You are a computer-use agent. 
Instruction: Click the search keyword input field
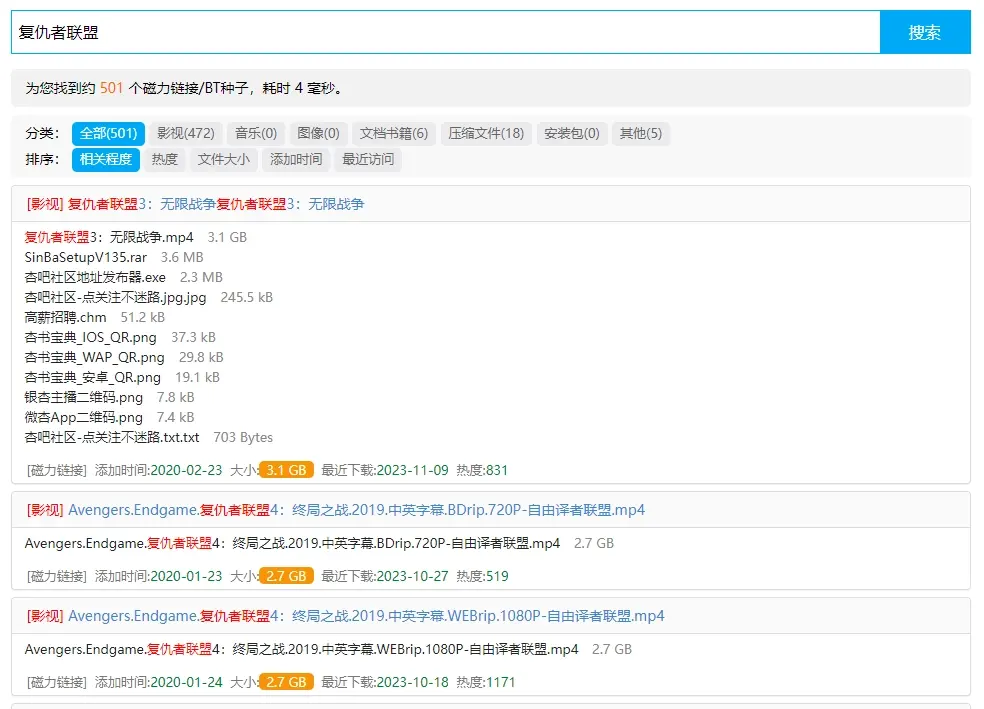pos(440,32)
